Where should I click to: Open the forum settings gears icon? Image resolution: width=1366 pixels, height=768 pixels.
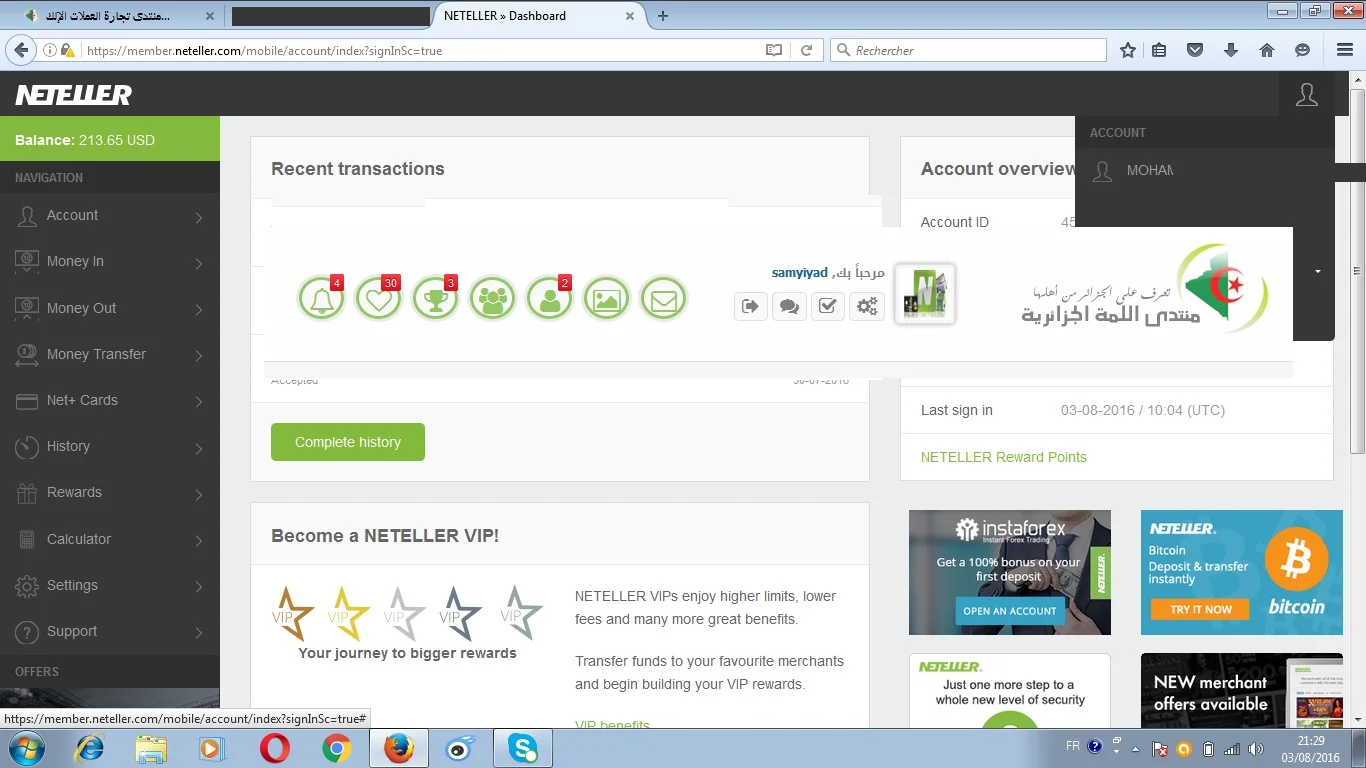[x=866, y=306]
